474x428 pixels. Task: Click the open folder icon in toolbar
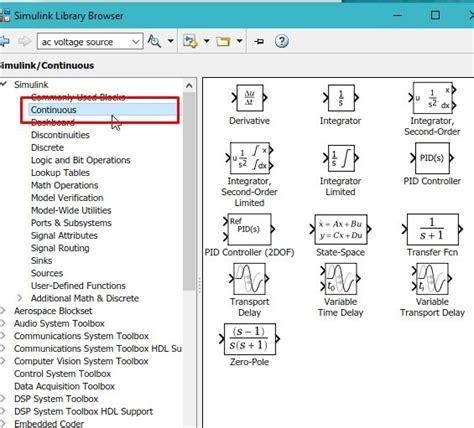(x=223, y=41)
